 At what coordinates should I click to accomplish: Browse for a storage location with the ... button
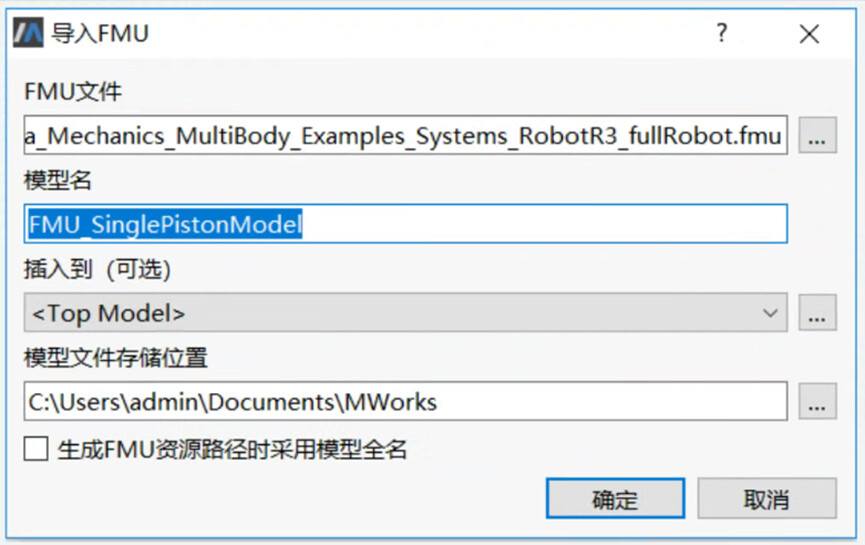(x=818, y=401)
